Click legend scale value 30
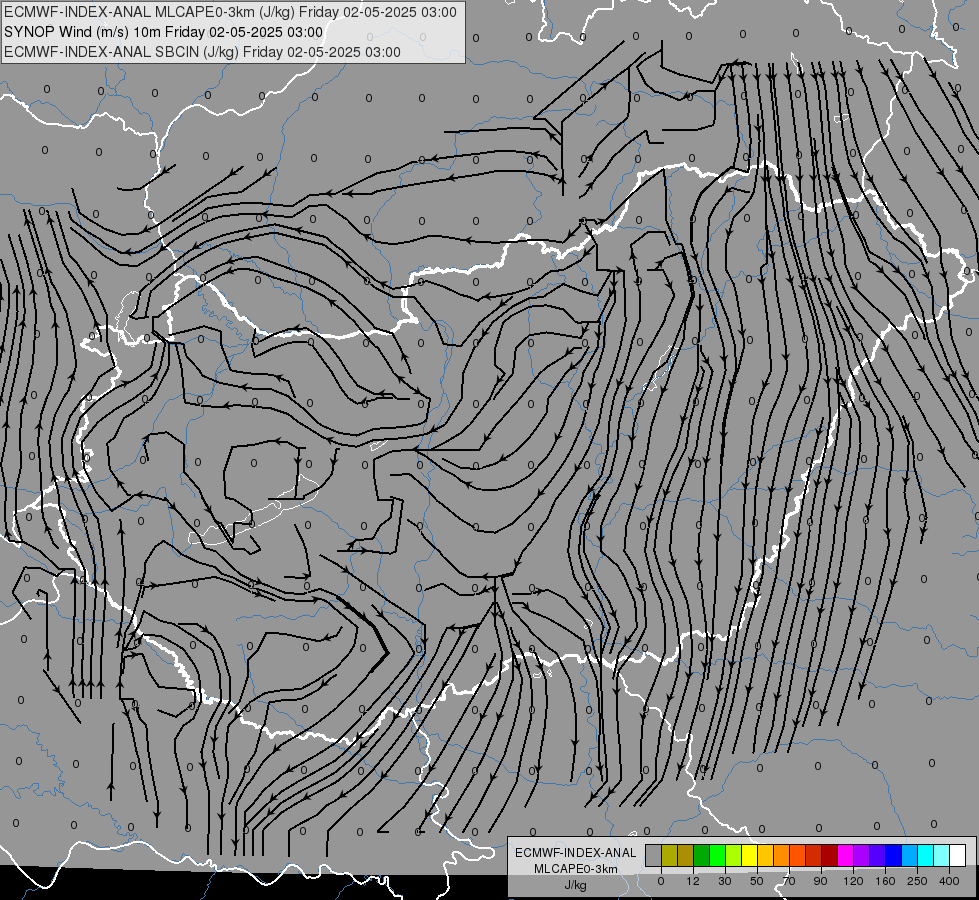This screenshot has width=979, height=900. [x=725, y=881]
